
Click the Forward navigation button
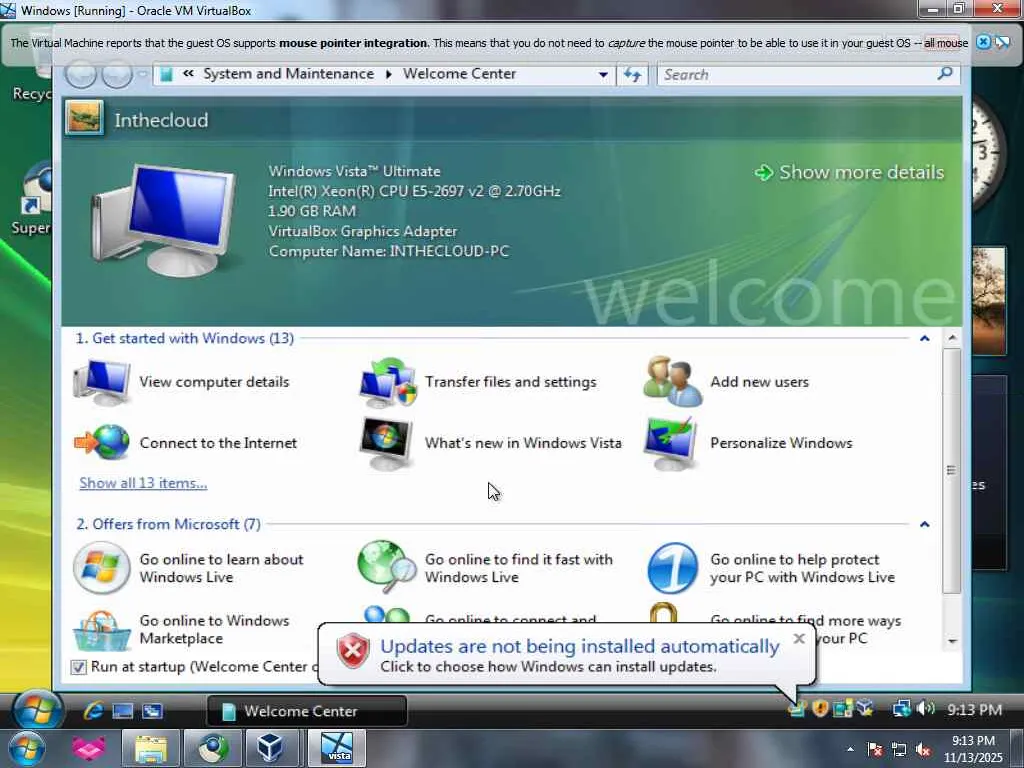(x=118, y=74)
